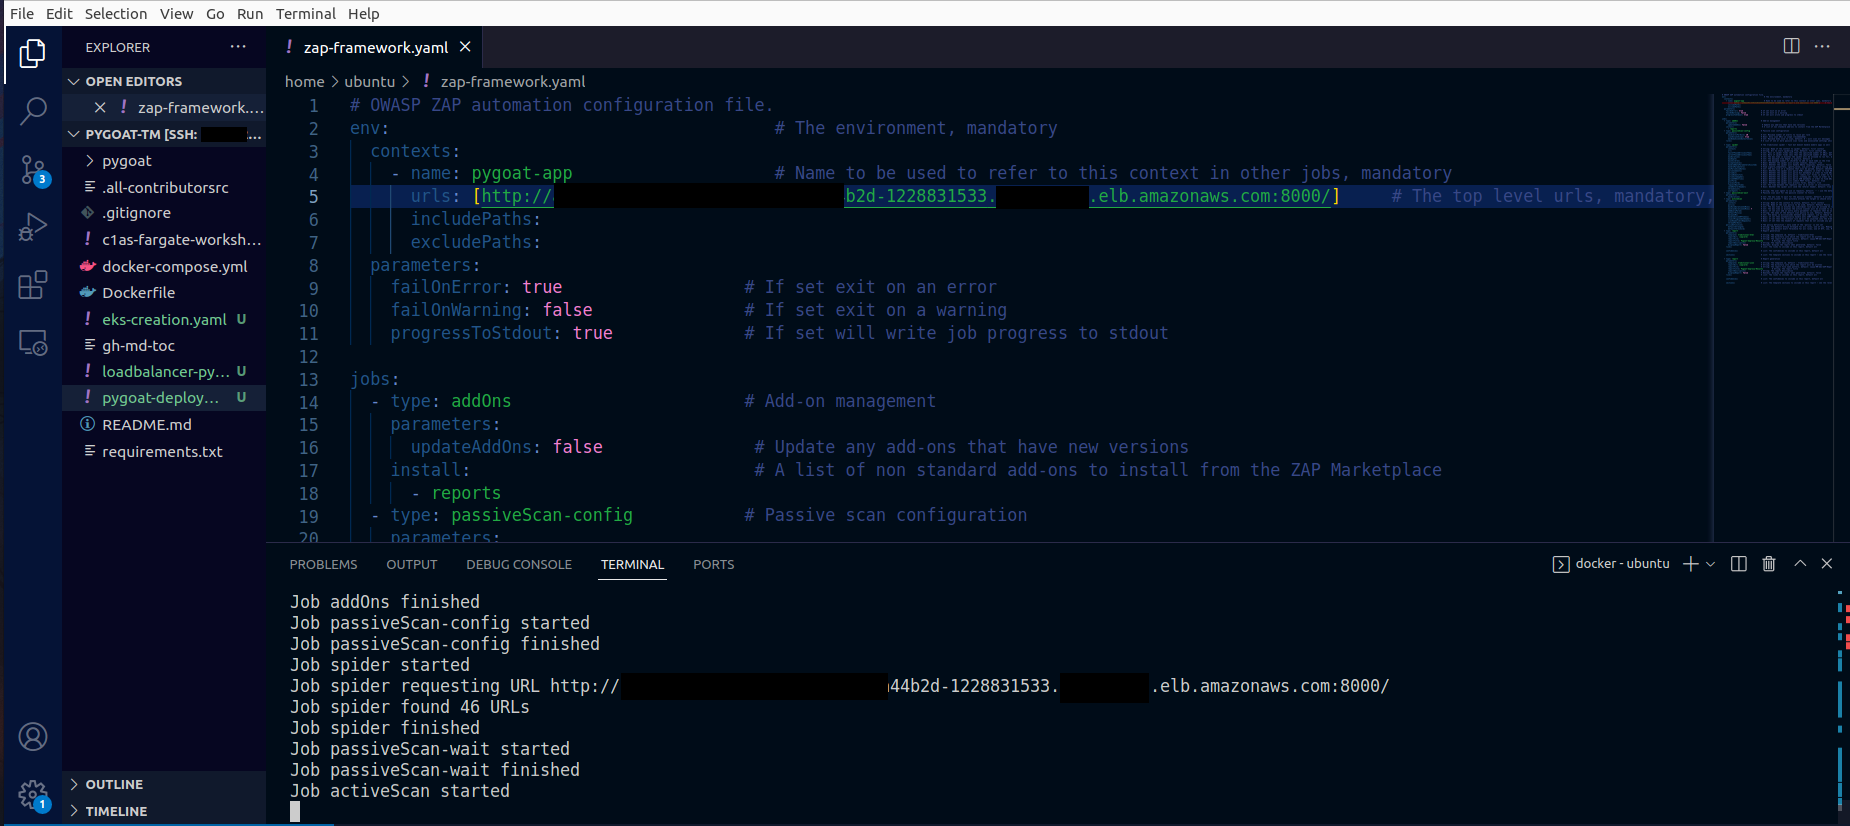
Task: Kill terminal with trash icon
Action: tap(1768, 564)
